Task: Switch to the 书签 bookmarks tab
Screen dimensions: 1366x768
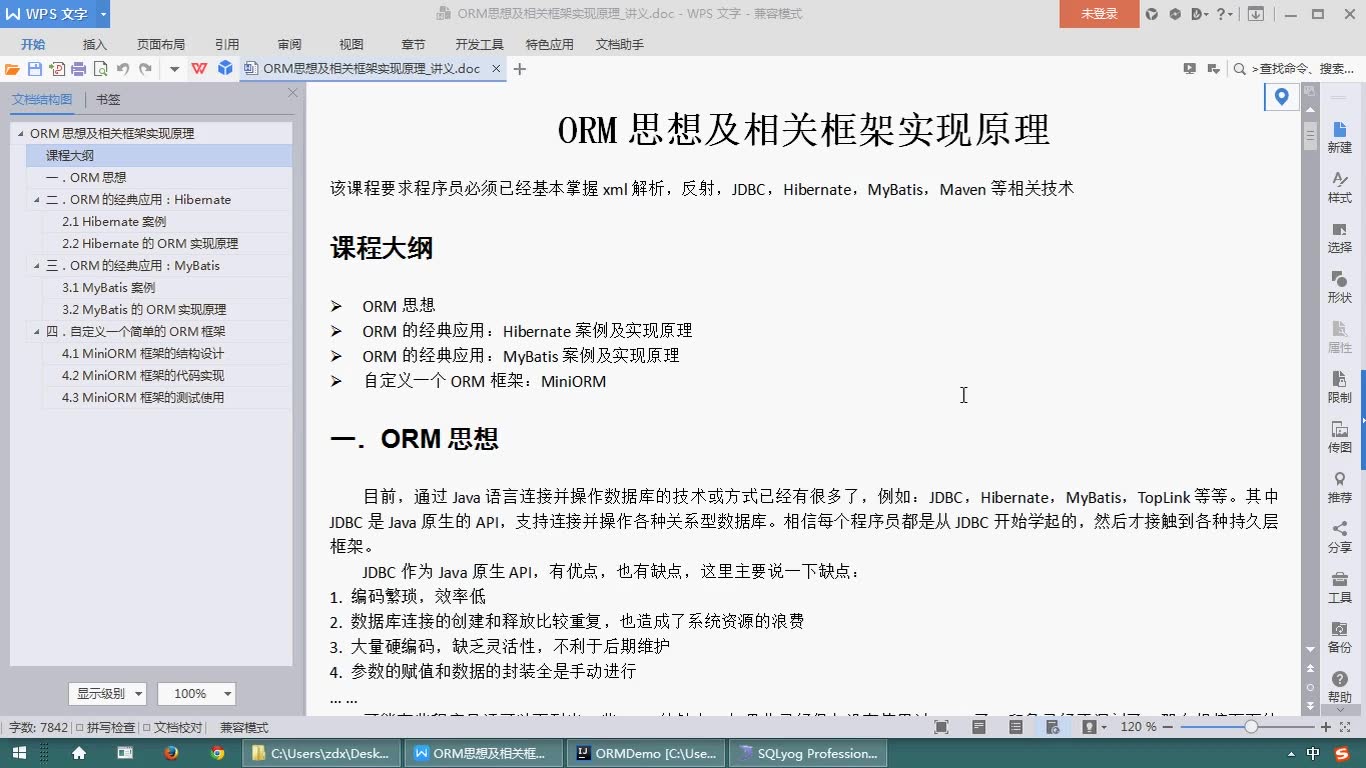Action: (108, 100)
